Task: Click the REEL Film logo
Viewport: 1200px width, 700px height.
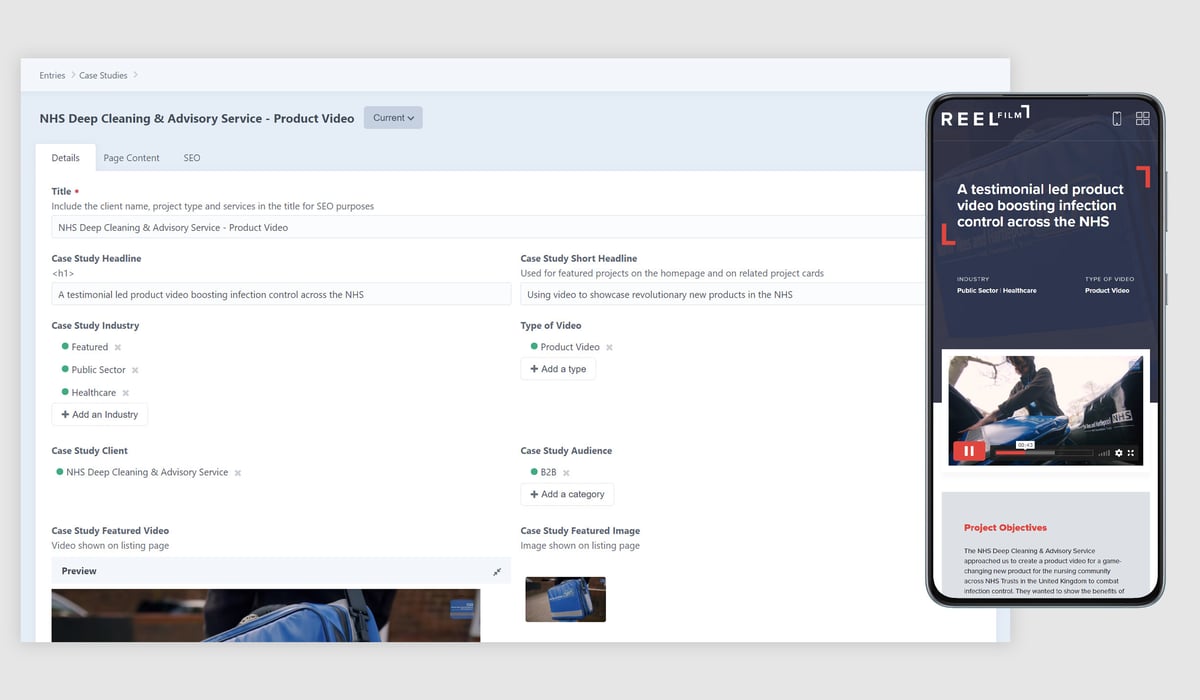Action: click(984, 116)
